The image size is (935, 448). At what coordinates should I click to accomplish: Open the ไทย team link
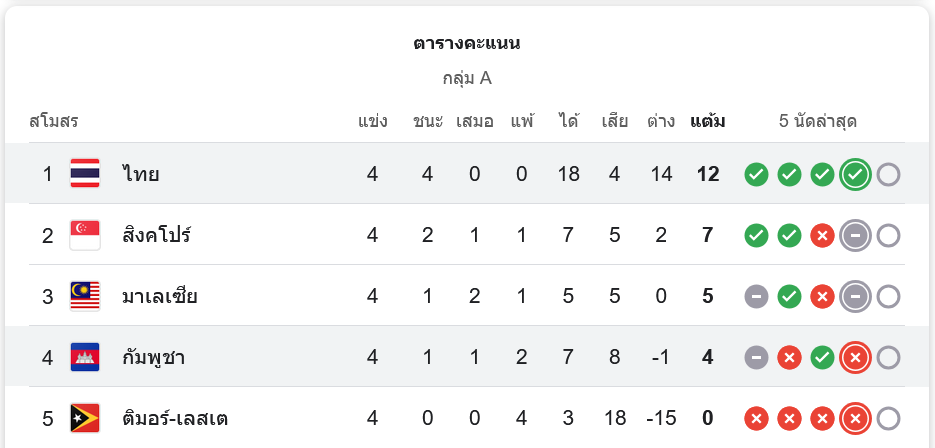click(141, 175)
